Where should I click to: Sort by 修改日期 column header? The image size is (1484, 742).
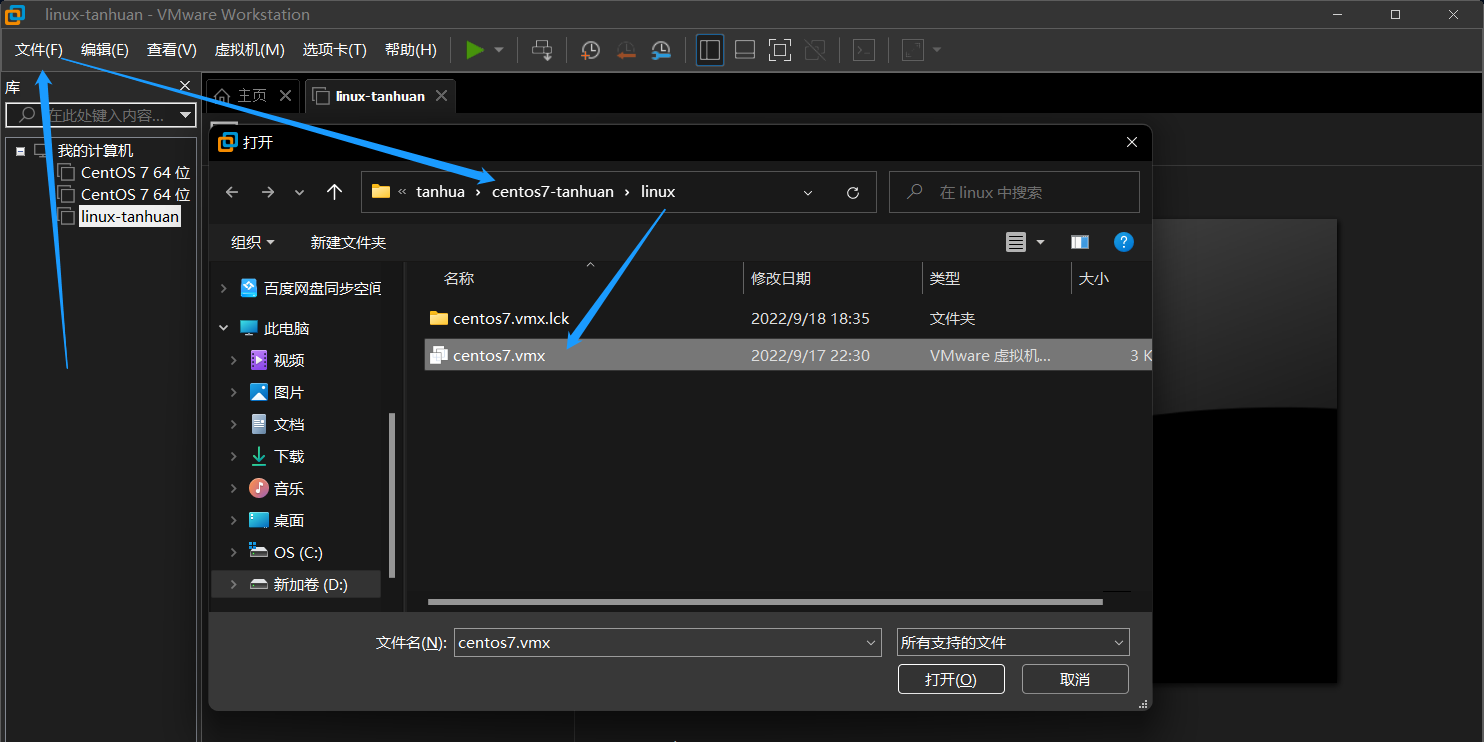pos(781,279)
